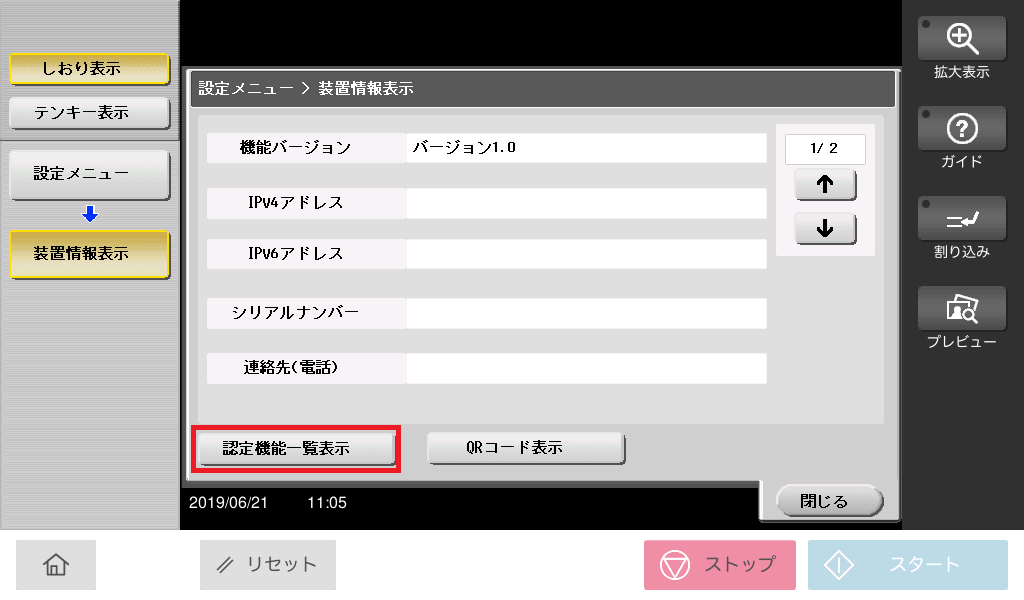
Task: Select 装置情報表示 in the left sidebar
Action: pyautogui.click(x=89, y=254)
